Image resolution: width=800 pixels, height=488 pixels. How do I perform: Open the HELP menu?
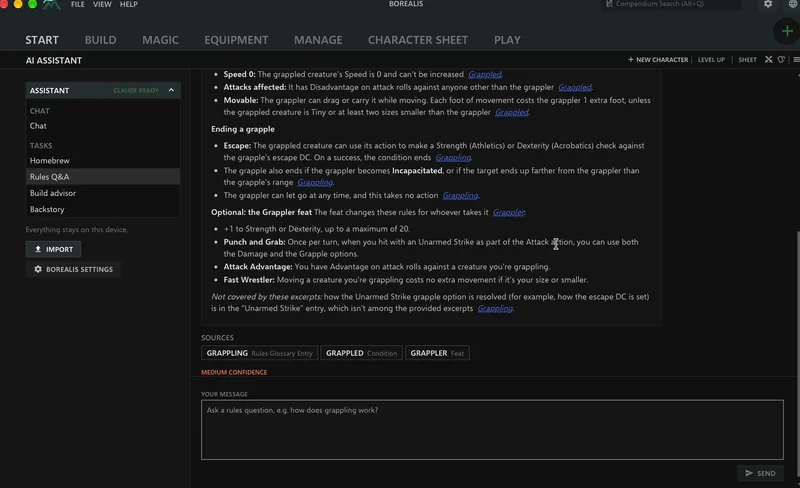(129, 4)
